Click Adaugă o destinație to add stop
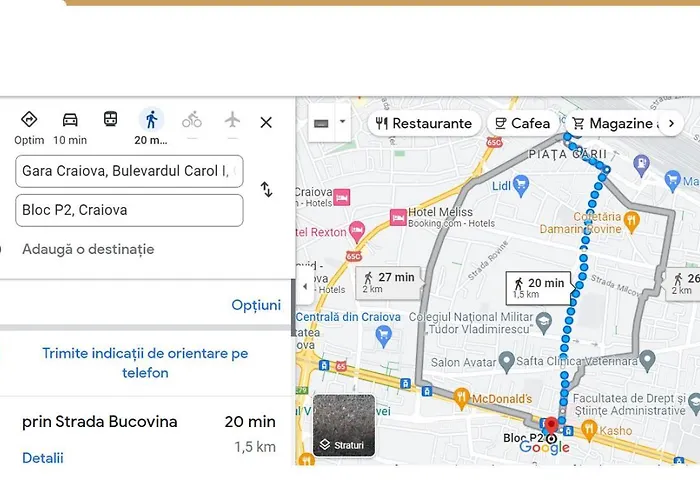Screen dimensions: 700x500 88,249
